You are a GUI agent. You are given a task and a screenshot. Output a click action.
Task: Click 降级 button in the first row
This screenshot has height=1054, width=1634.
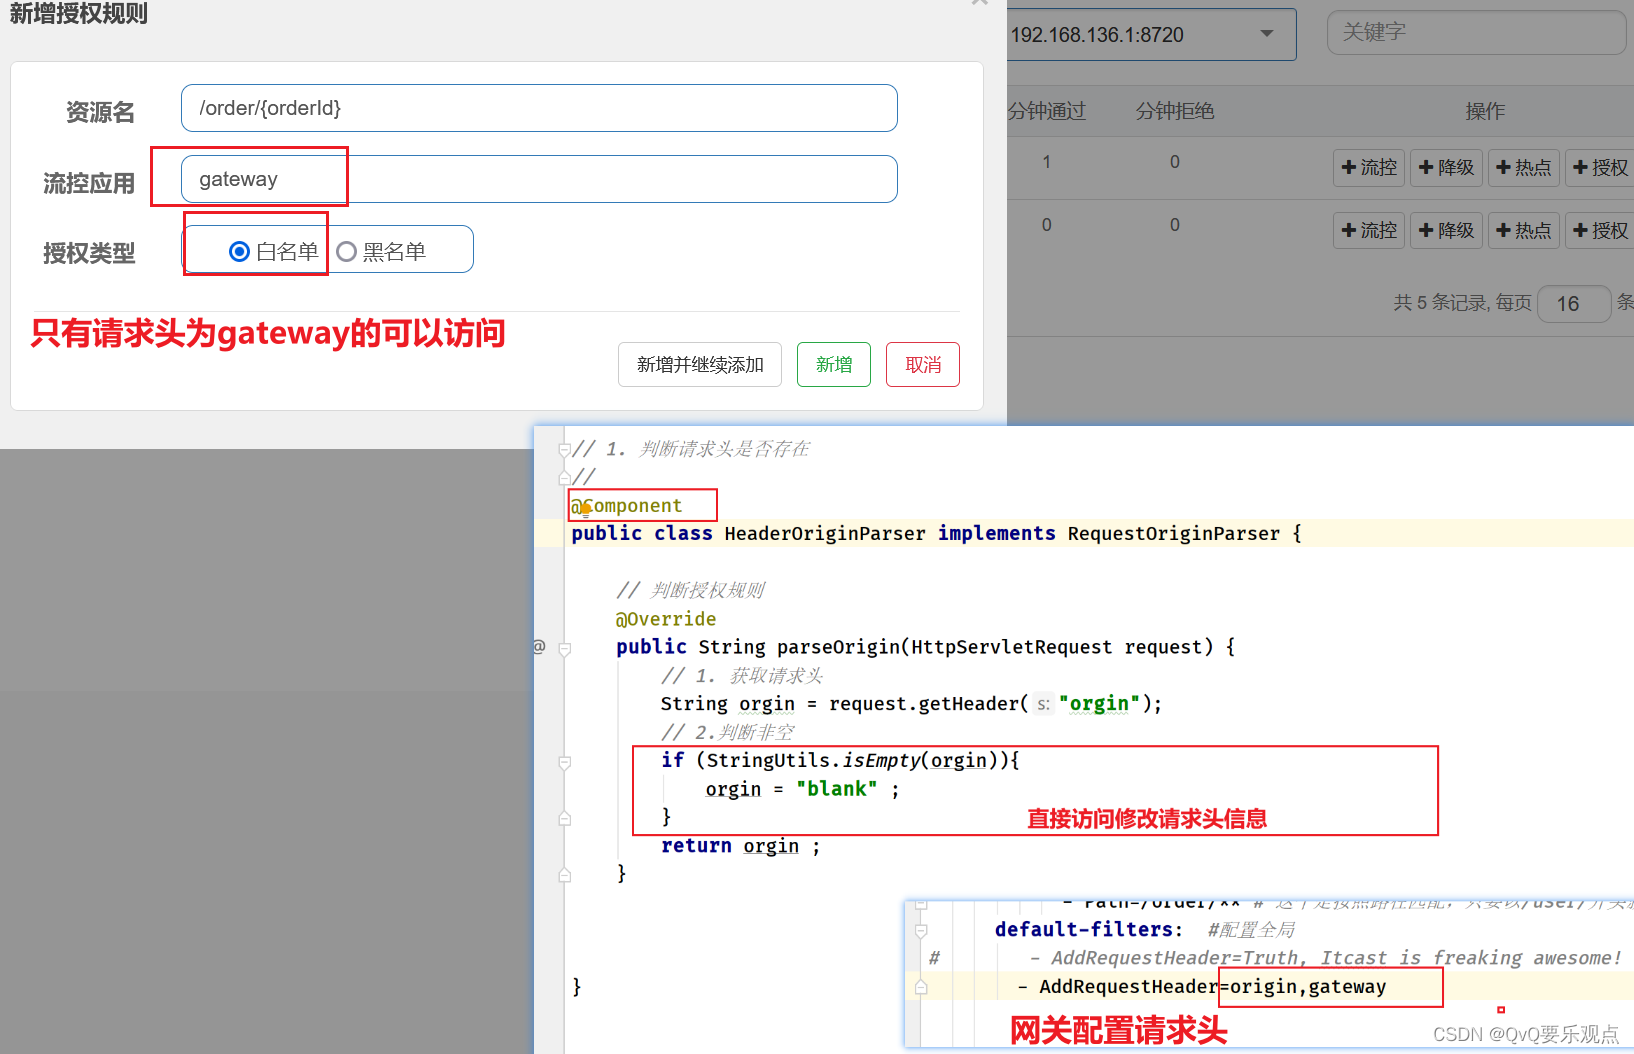pyautogui.click(x=1446, y=168)
